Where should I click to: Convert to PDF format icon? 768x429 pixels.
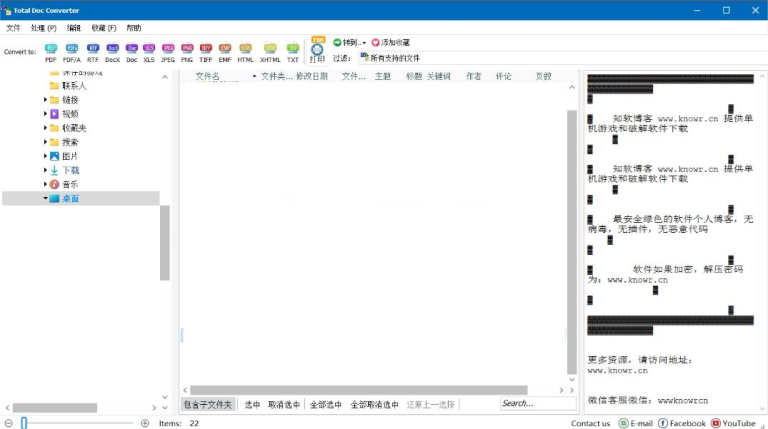tap(51, 52)
